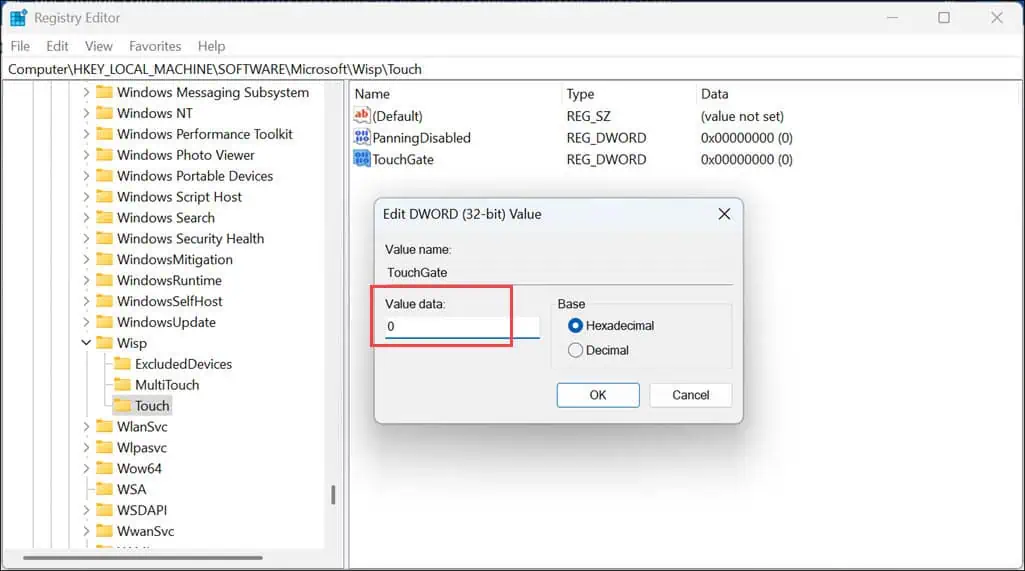
Task: Click the WSA folder icon
Action: coord(104,490)
